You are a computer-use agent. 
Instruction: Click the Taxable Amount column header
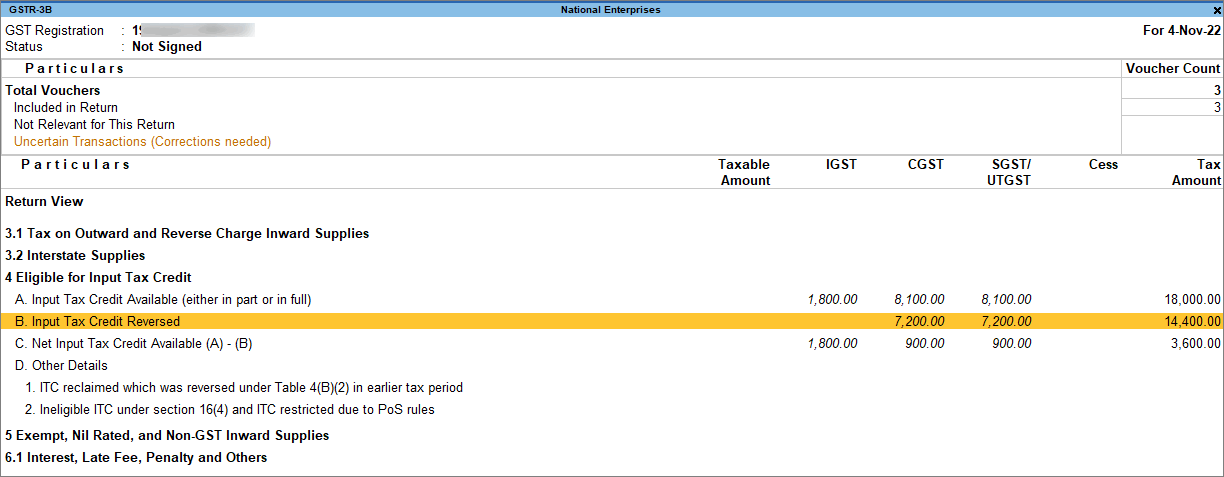[745, 173]
